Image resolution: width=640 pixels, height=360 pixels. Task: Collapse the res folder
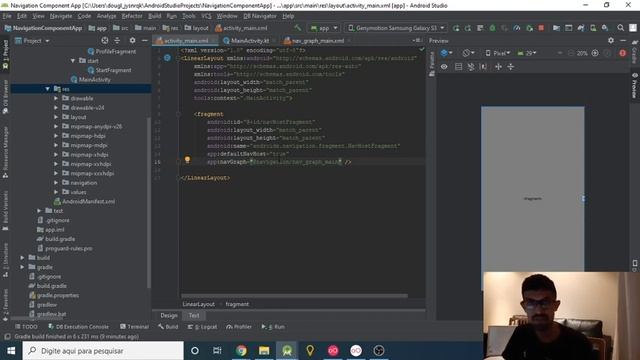tap(48, 89)
